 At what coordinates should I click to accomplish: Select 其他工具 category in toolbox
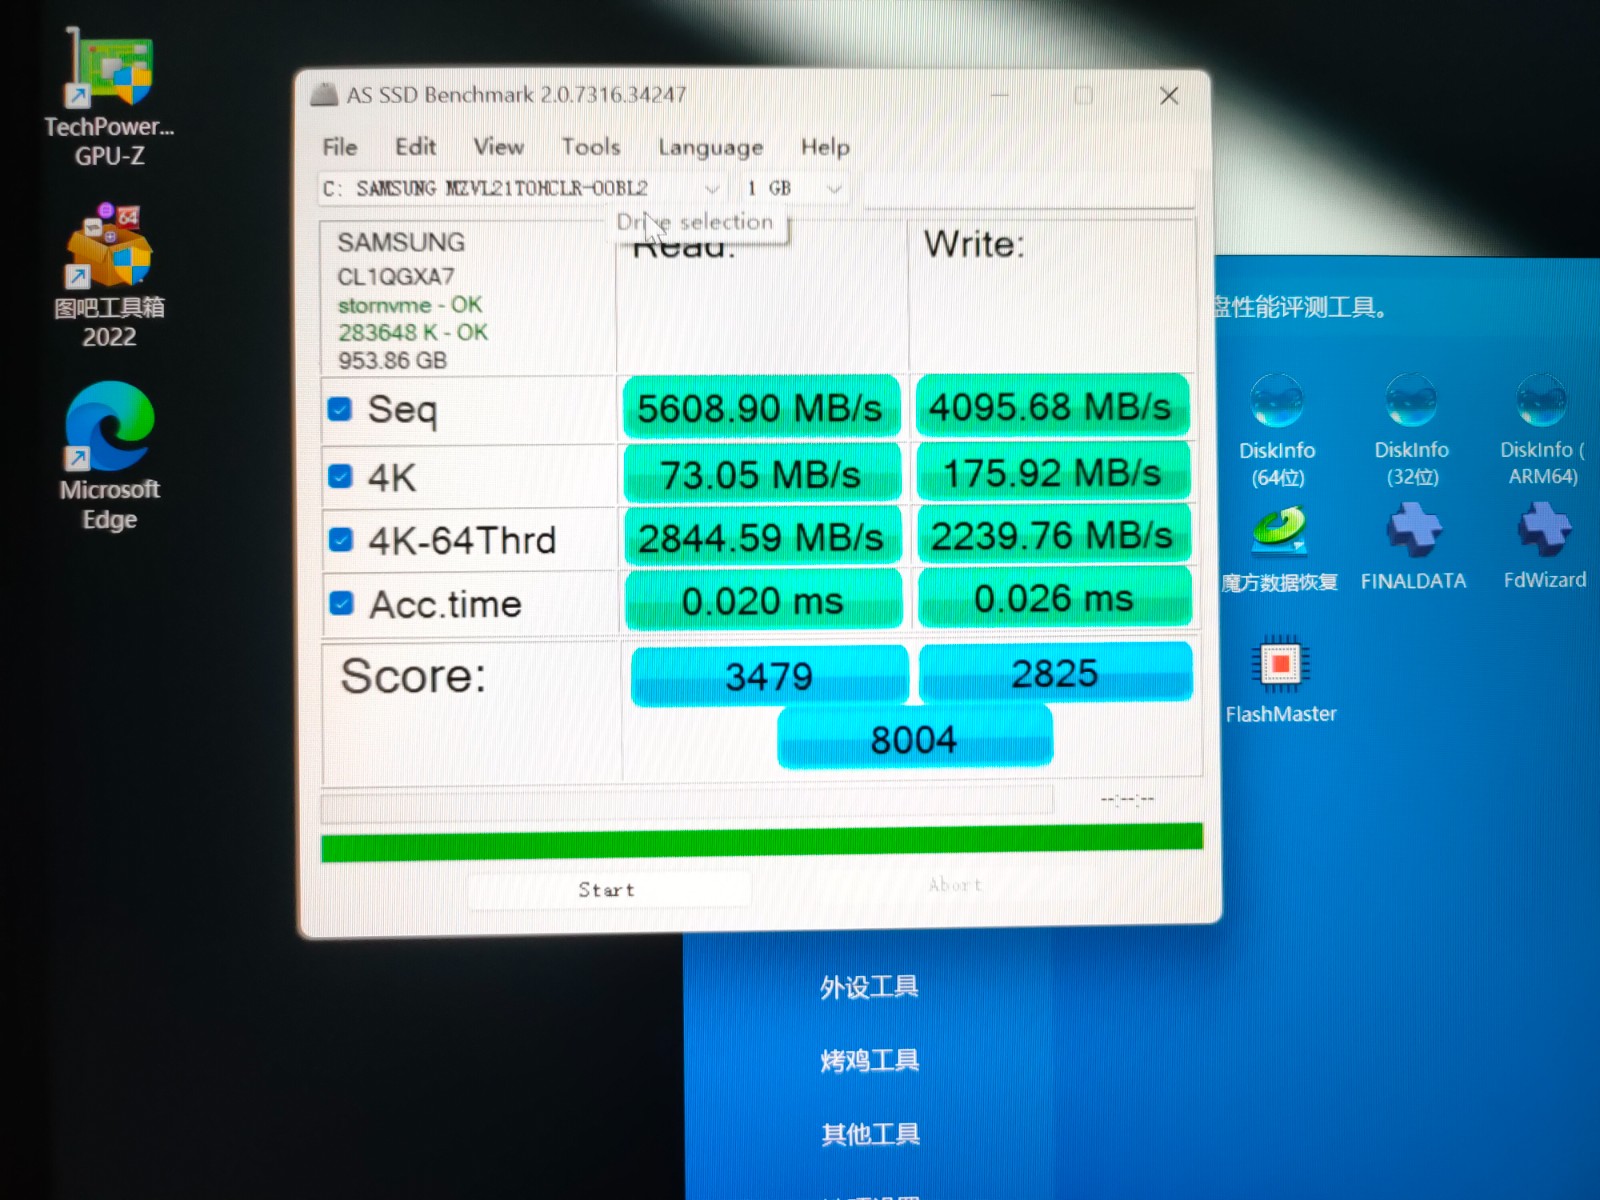click(x=870, y=1134)
